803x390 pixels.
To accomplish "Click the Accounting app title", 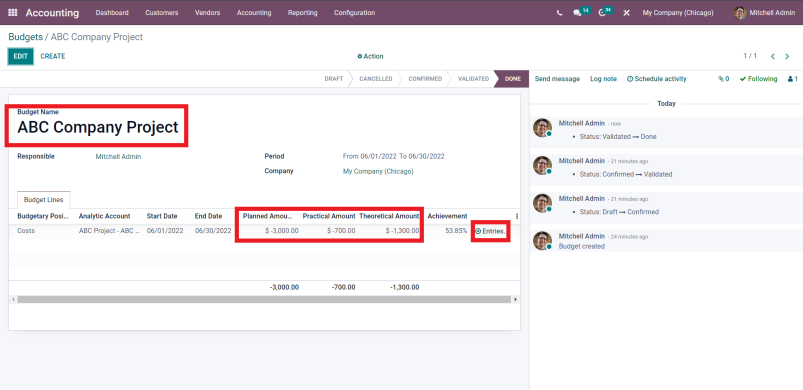I will tap(52, 13).
